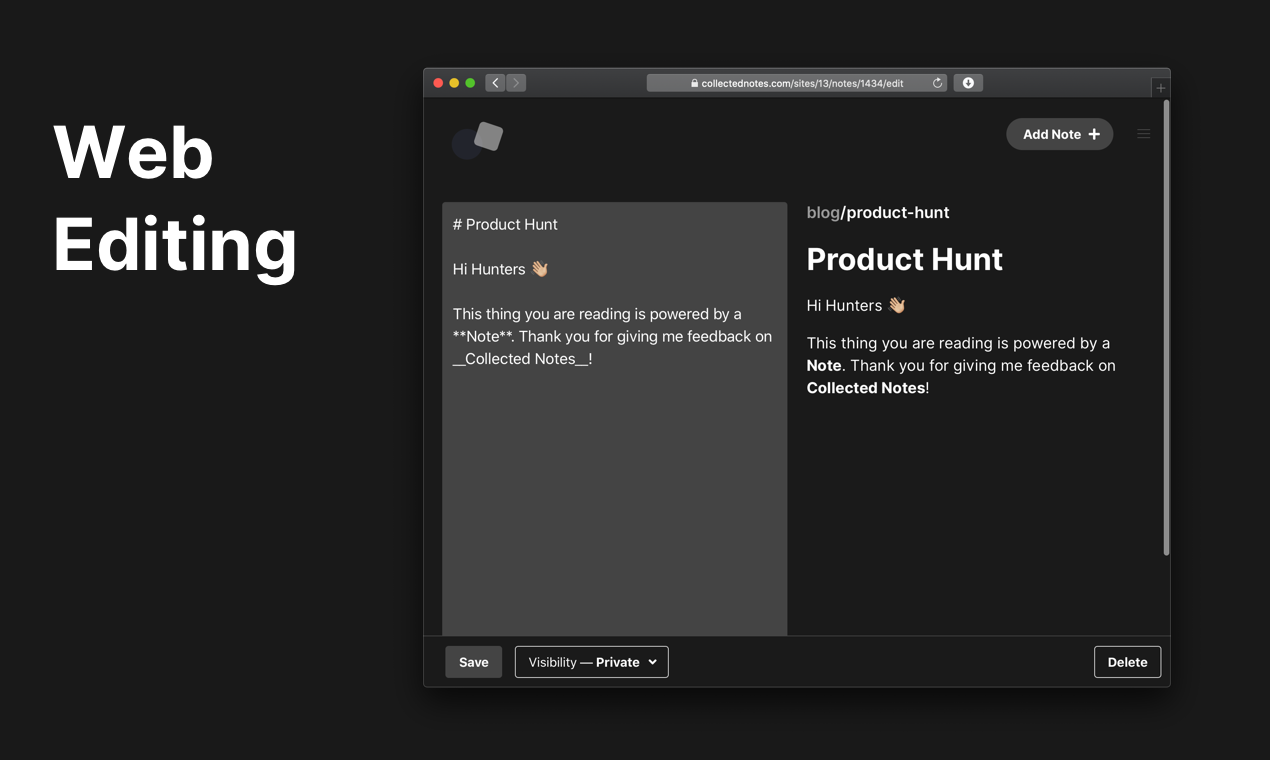
Task: Click the Product Hunt preview heading
Action: pos(905,259)
